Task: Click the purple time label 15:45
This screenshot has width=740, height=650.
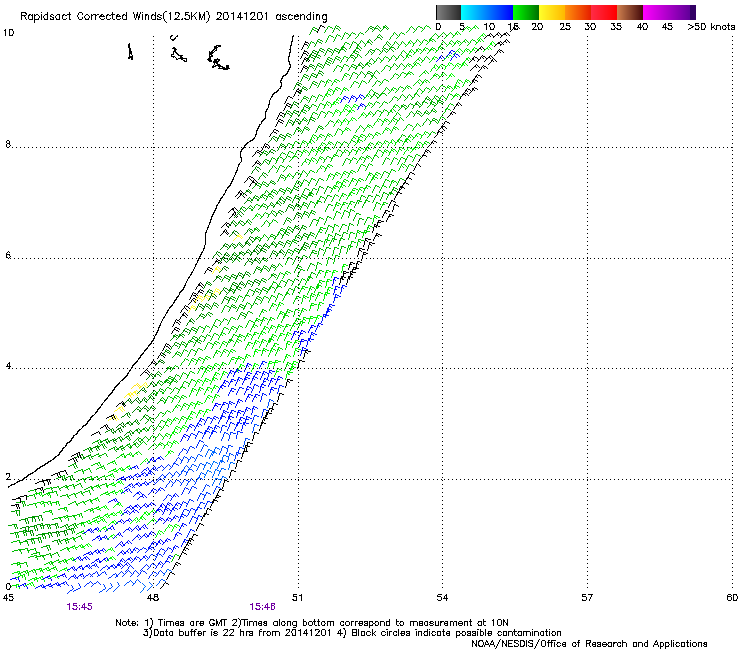Action: coord(79,607)
